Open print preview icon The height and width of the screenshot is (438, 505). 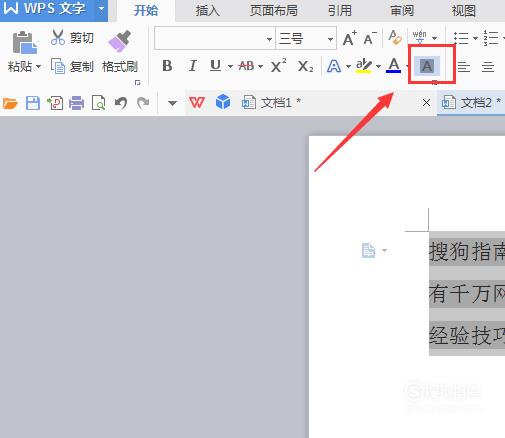click(99, 103)
